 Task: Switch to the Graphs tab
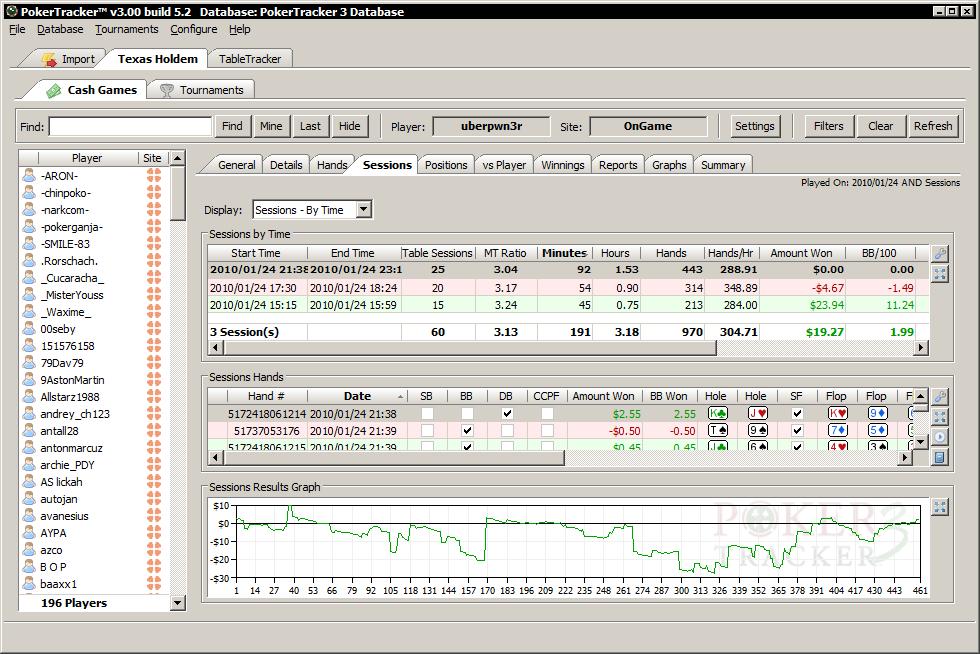(x=669, y=164)
